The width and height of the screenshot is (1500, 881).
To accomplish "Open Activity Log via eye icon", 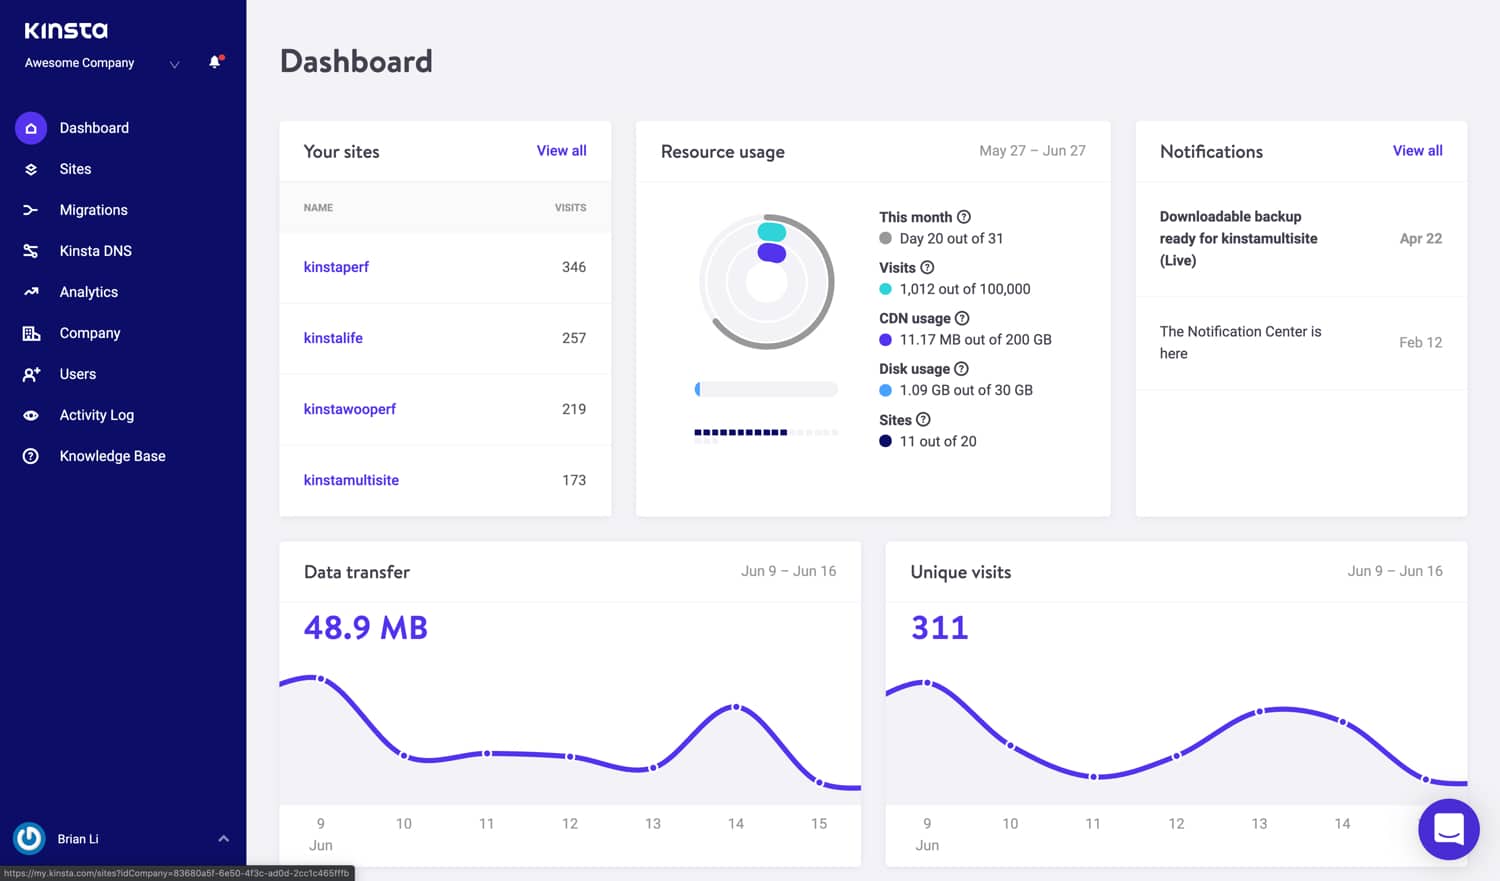I will 31,415.
